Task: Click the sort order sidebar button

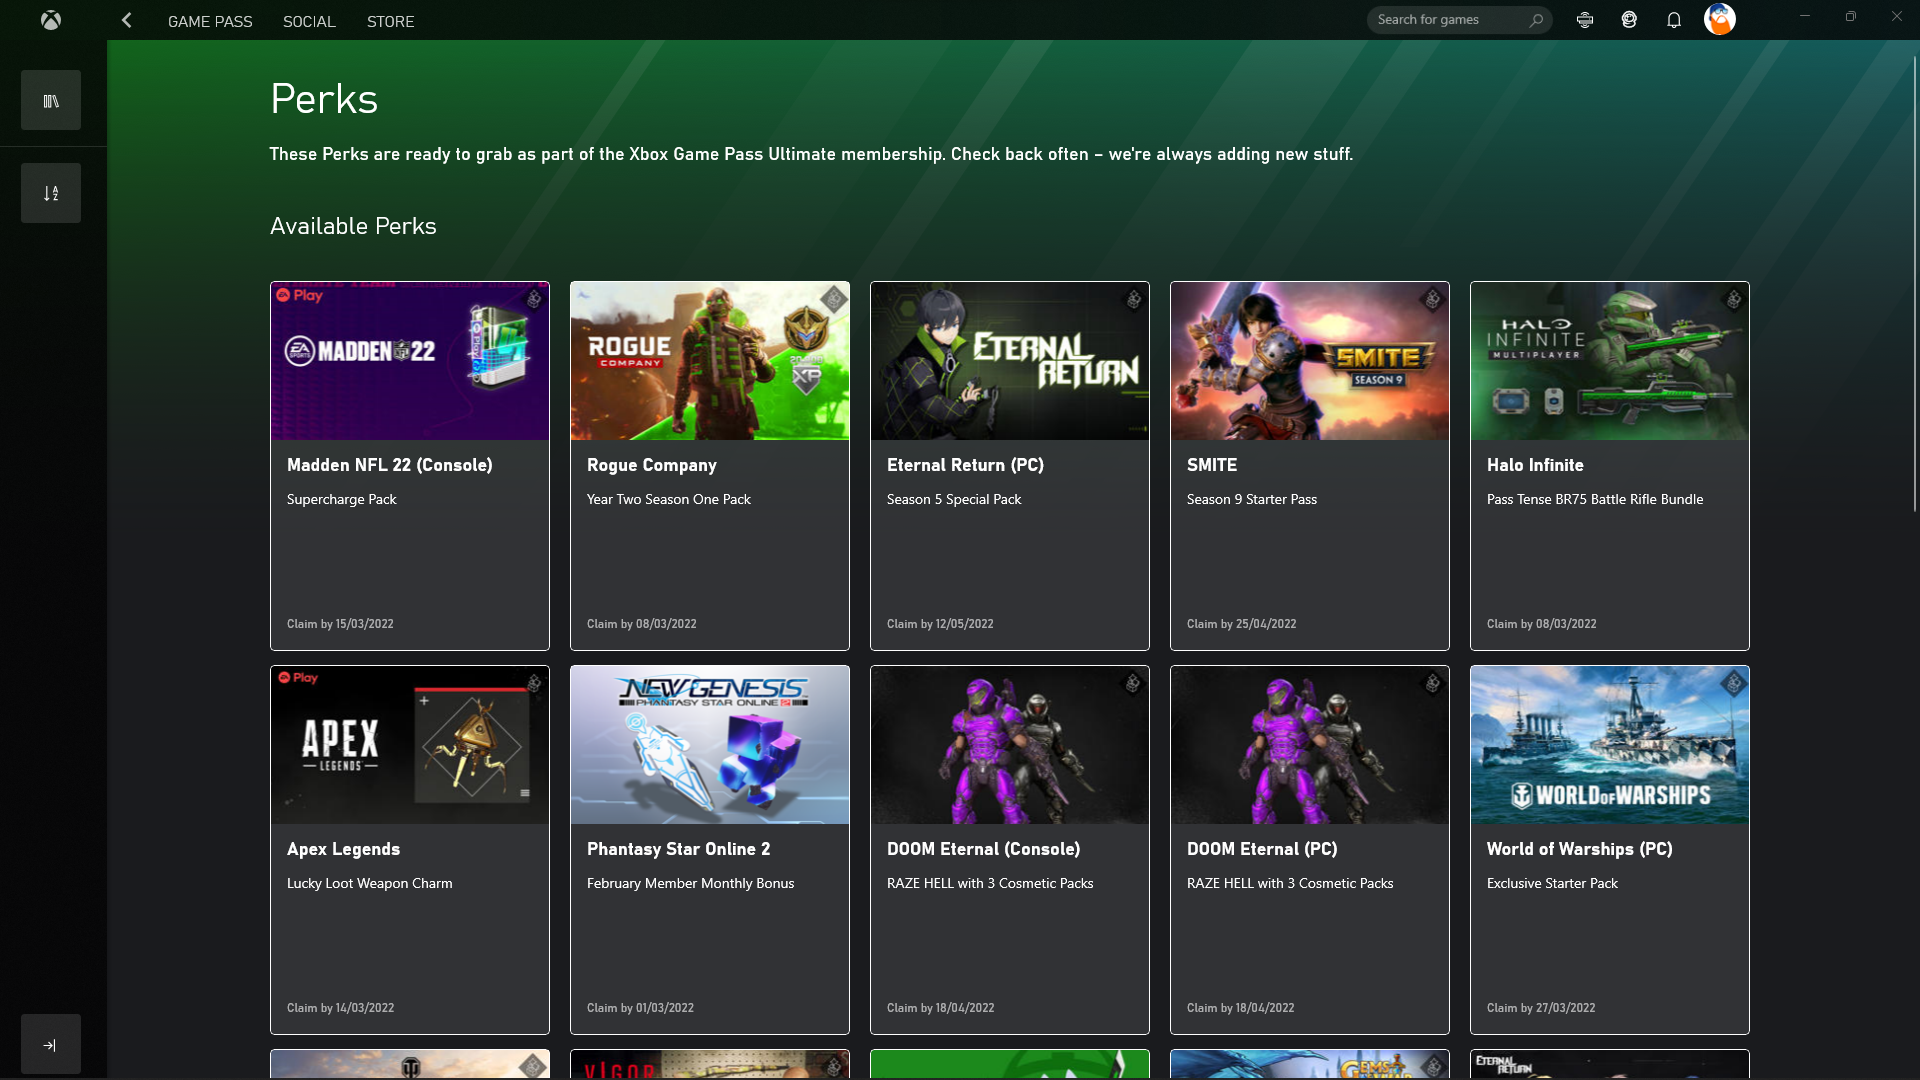Action: pyautogui.click(x=51, y=193)
